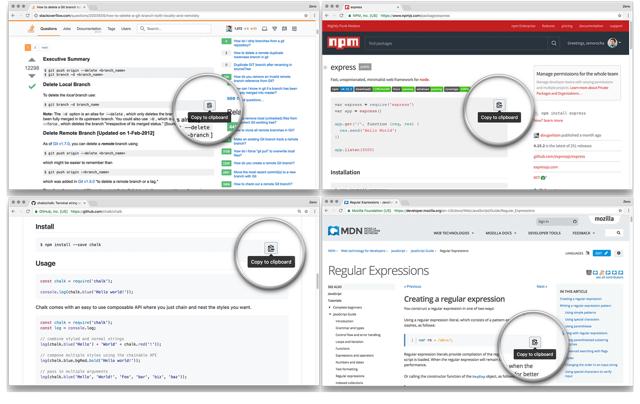Reload the npm browser page
Viewport: 640px width, 404px height.
coord(341,16)
